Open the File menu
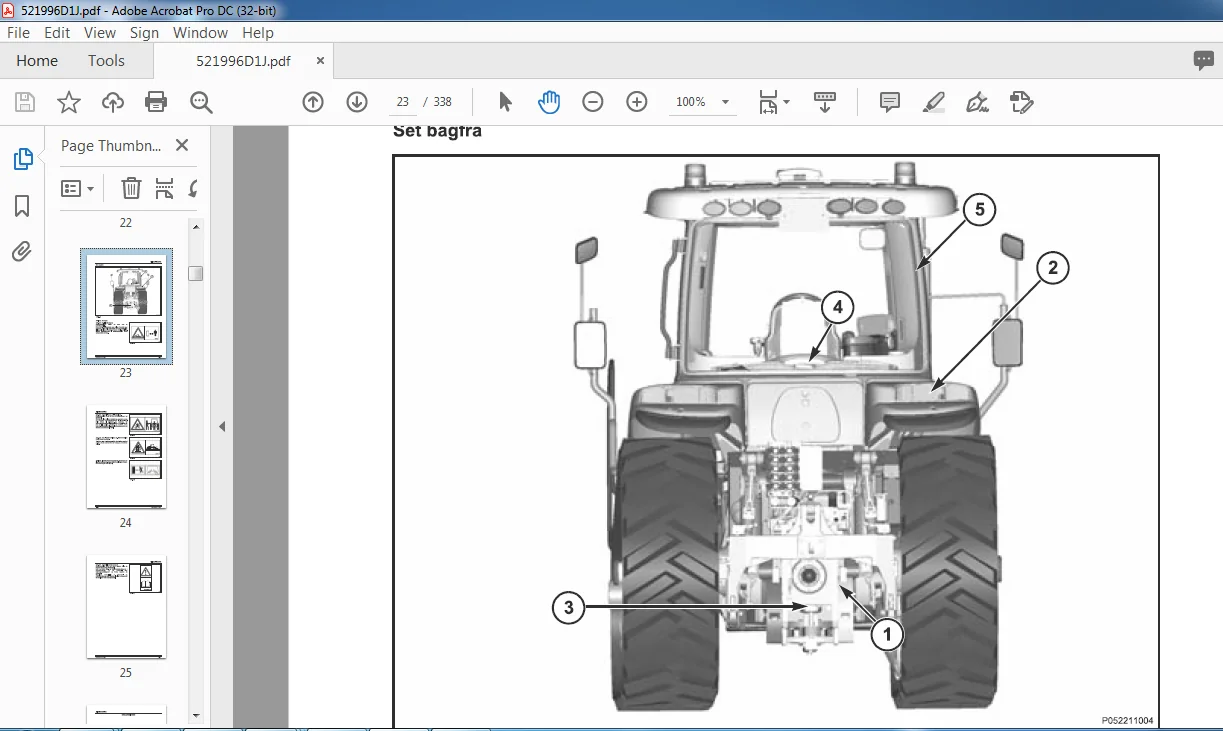This screenshot has width=1223, height=731. [18, 32]
